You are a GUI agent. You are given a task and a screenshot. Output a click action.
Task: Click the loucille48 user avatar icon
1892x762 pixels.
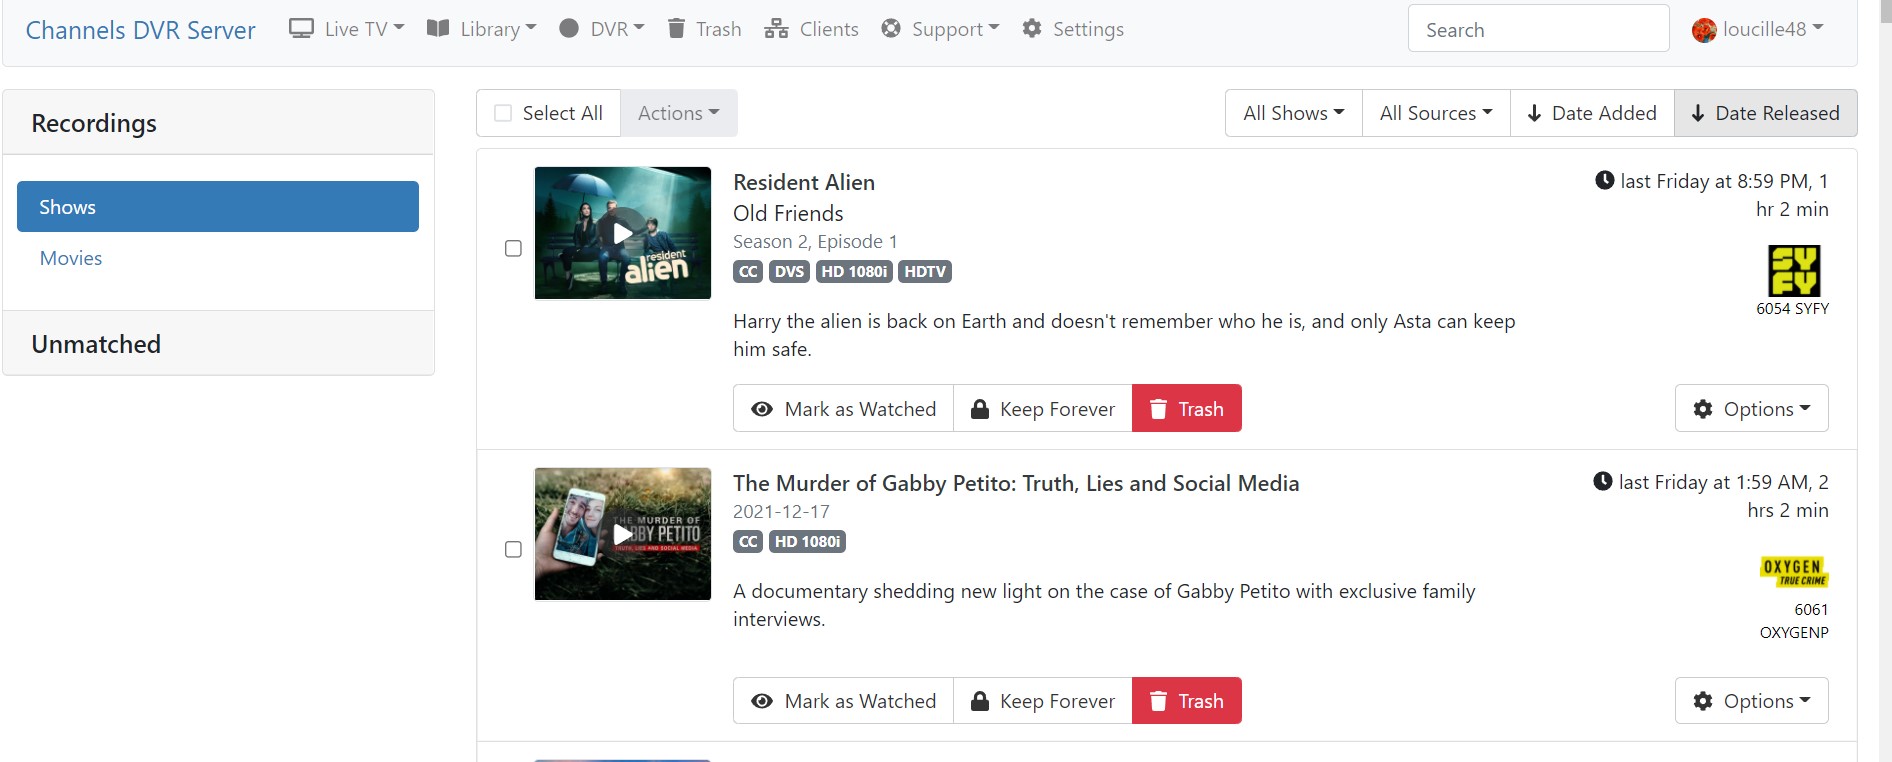1703,30
